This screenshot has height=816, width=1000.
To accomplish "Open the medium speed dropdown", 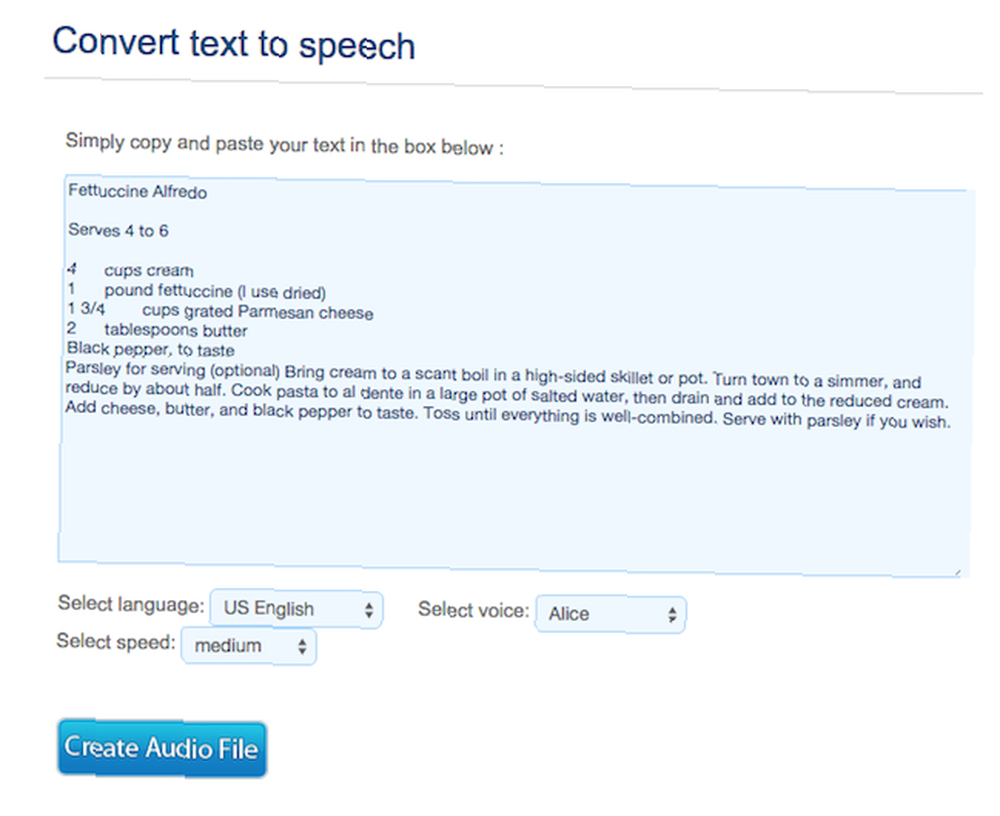I will [x=249, y=646].
